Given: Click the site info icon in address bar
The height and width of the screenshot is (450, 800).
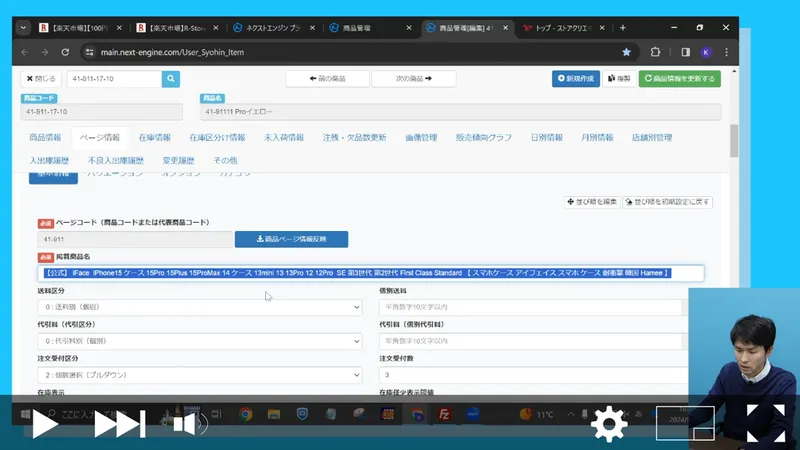Looking at the screenshot, I should click(89, 52).
